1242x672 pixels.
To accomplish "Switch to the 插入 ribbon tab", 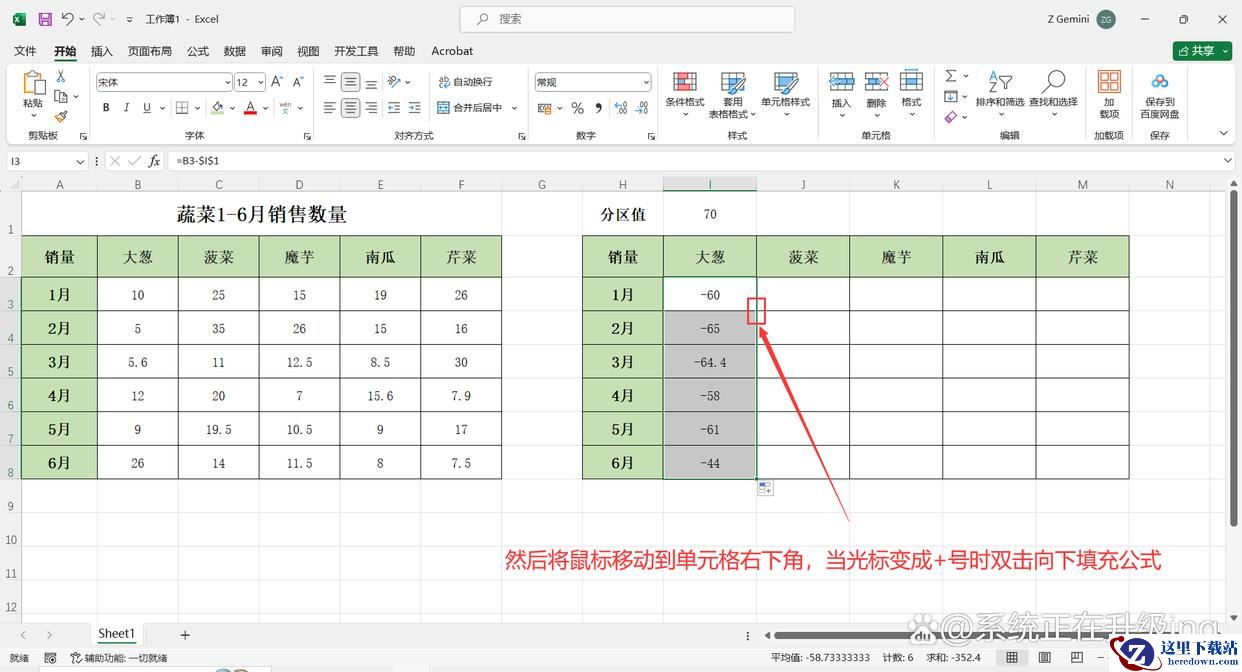I will [101, 51].
